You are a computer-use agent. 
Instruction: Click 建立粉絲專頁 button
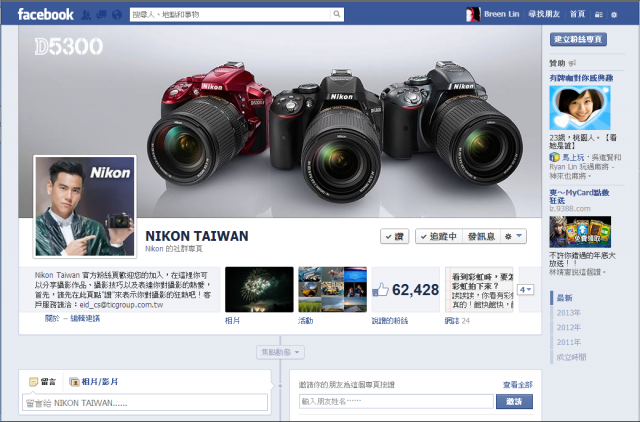pos(578,39)
